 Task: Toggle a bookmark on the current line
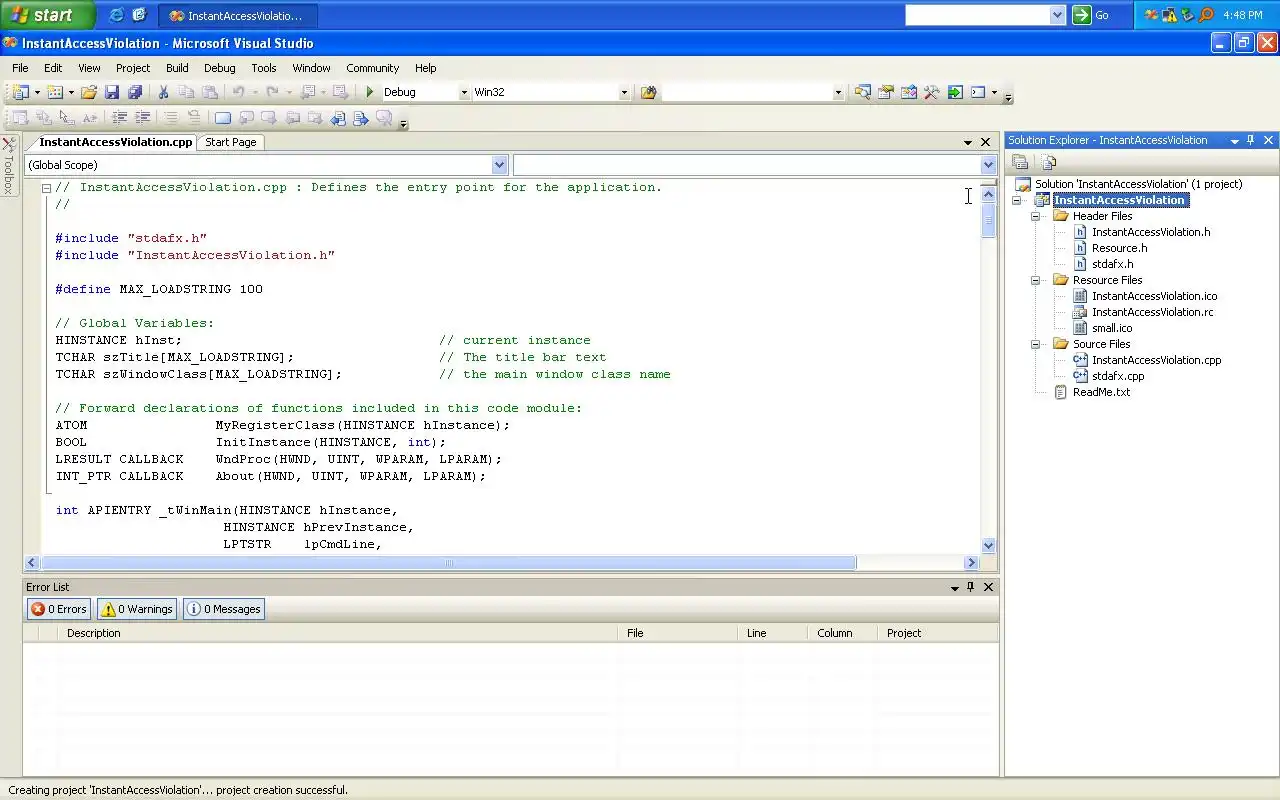222,118
